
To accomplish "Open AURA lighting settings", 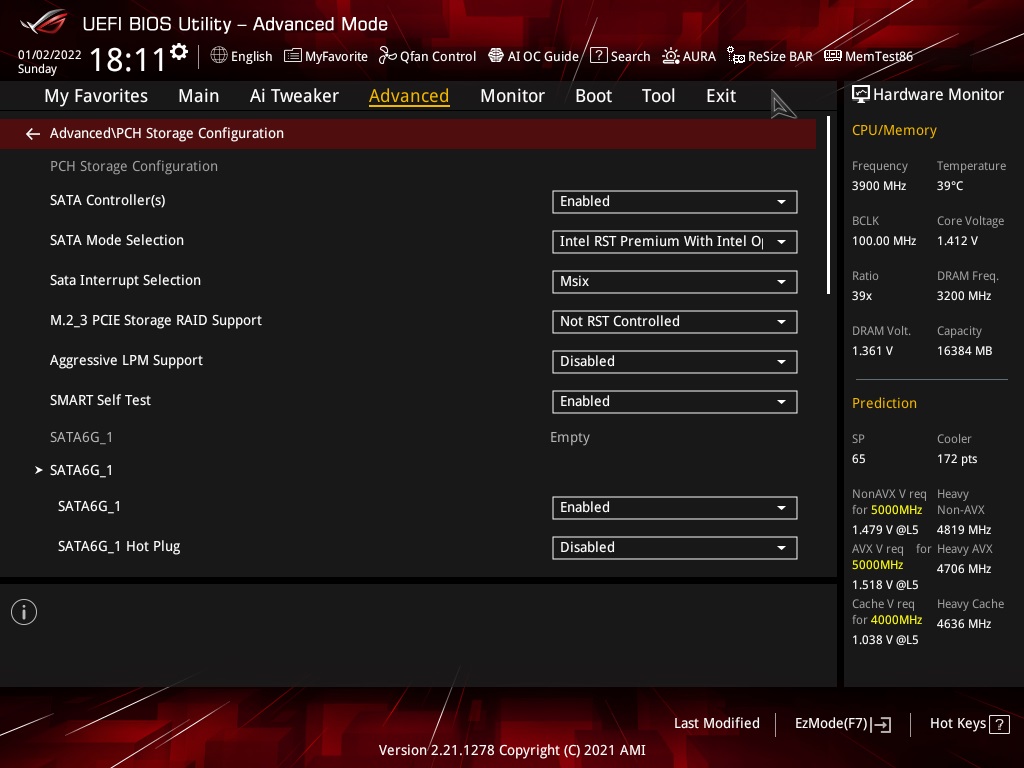I will click(x=689, y=57).
